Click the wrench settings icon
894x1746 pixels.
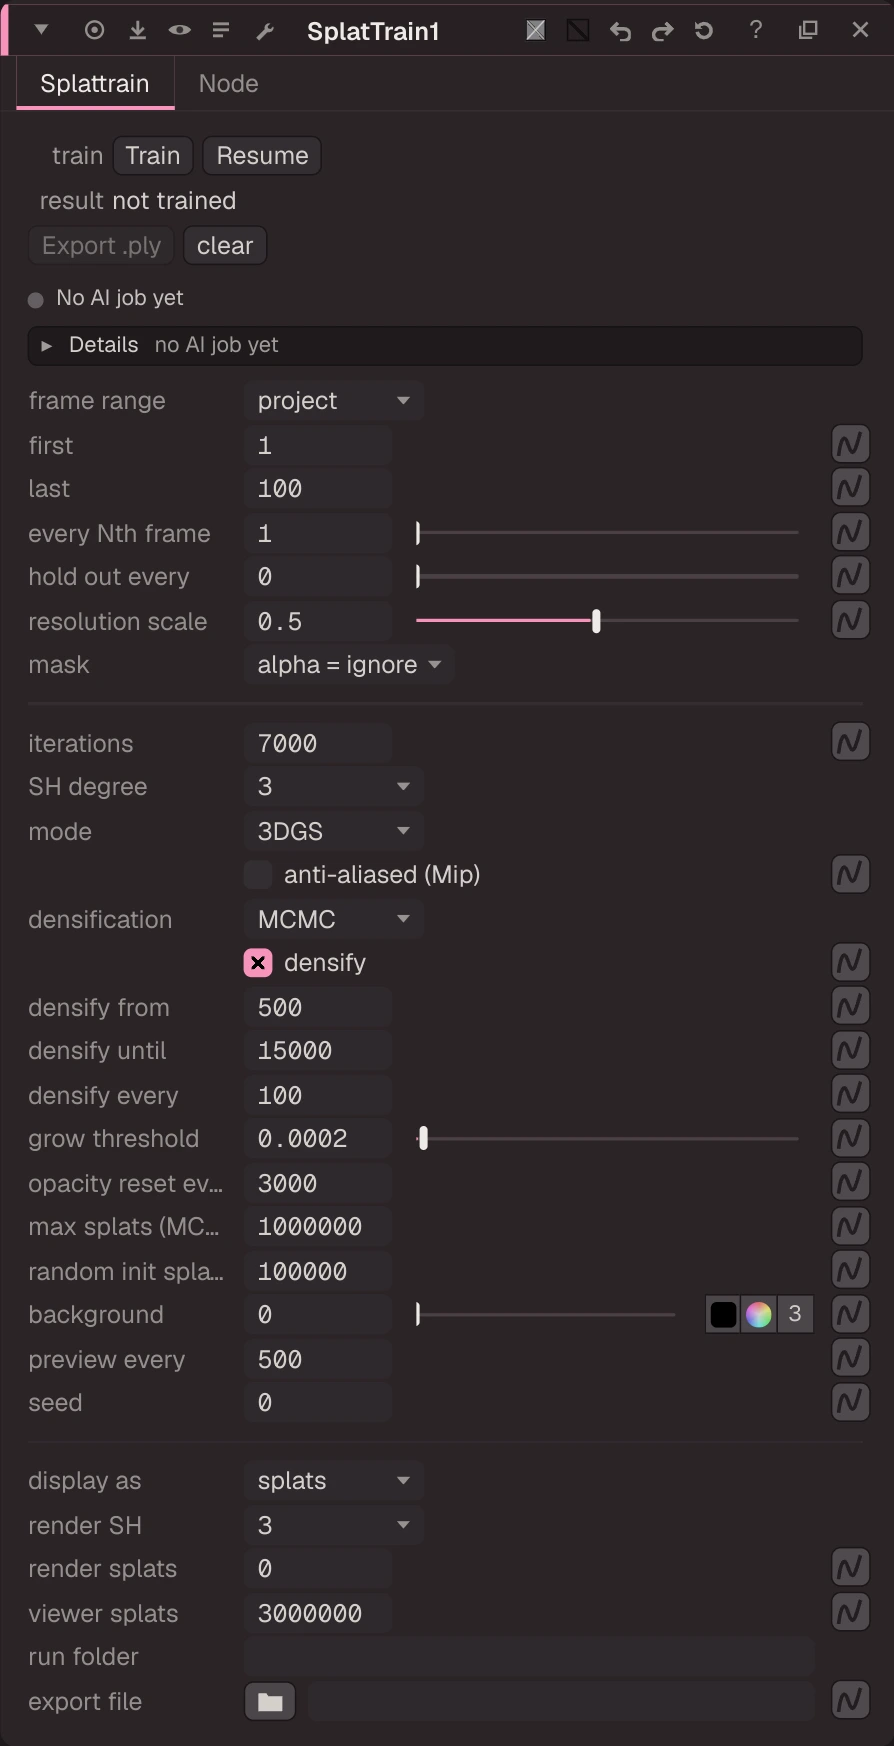[265, 31]
